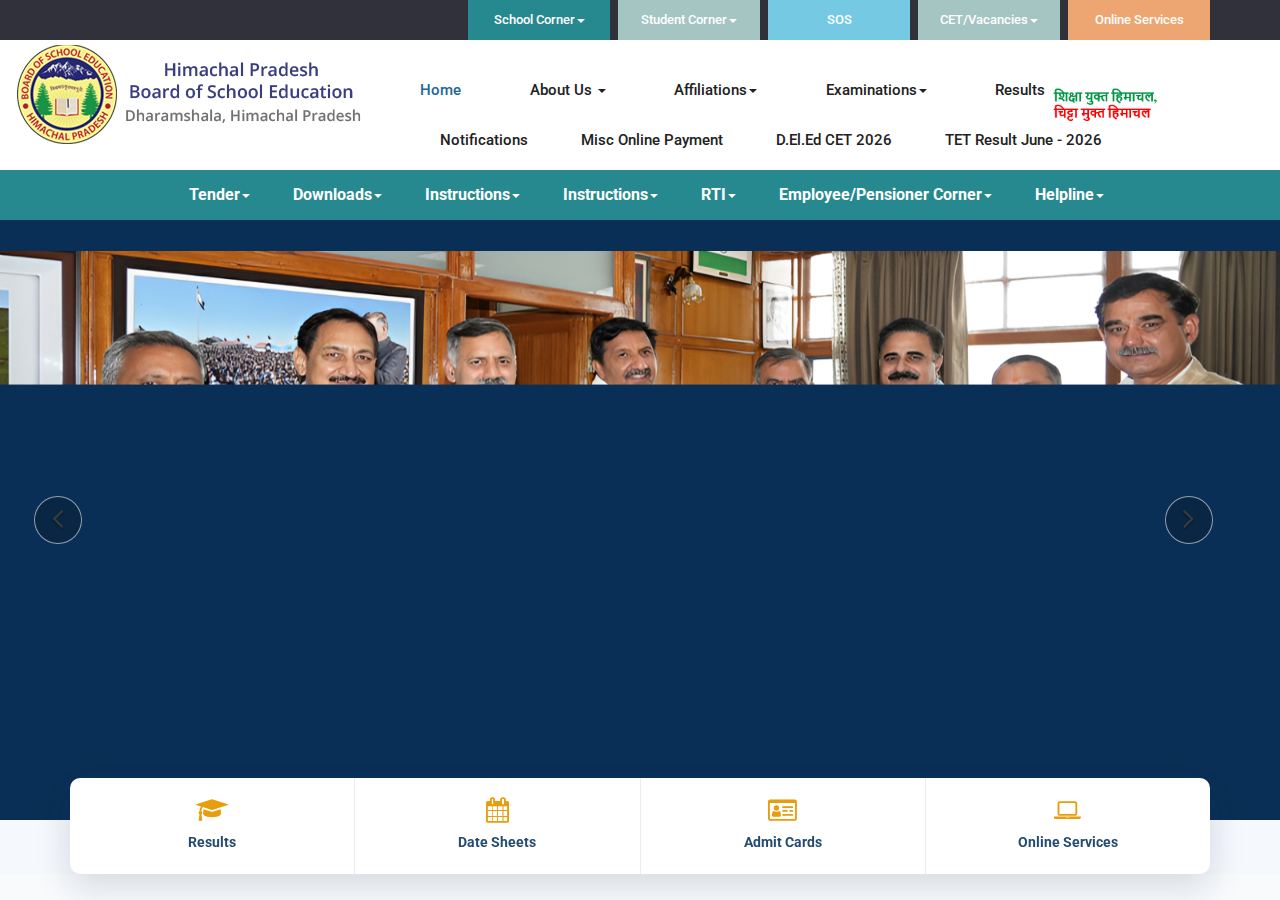Viewport: 1280px width, 900px height.
Task: Expand the Tender menu
Action: pos(219,195)
